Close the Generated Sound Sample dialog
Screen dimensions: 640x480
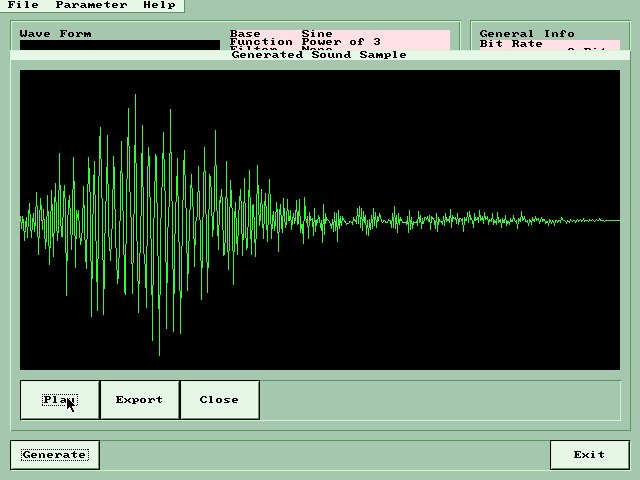click(219, 400)
